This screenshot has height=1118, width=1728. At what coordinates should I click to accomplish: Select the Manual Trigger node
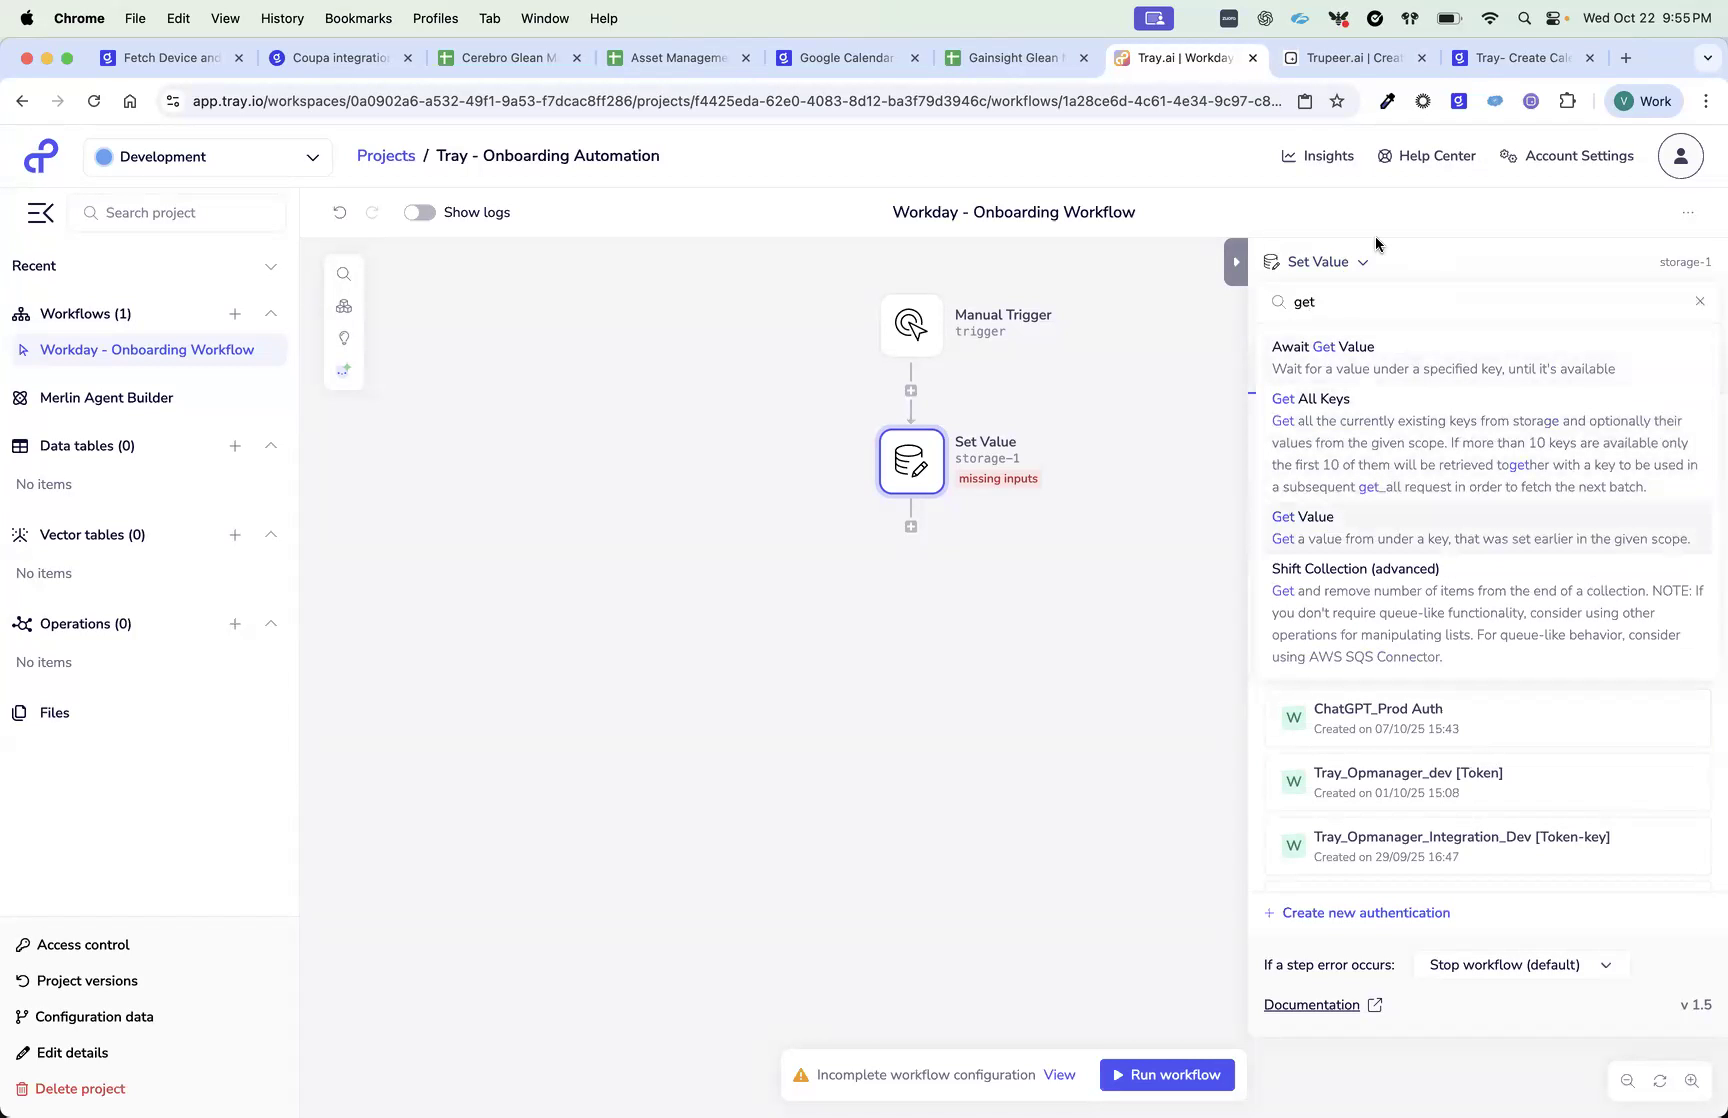coord(910,324)
